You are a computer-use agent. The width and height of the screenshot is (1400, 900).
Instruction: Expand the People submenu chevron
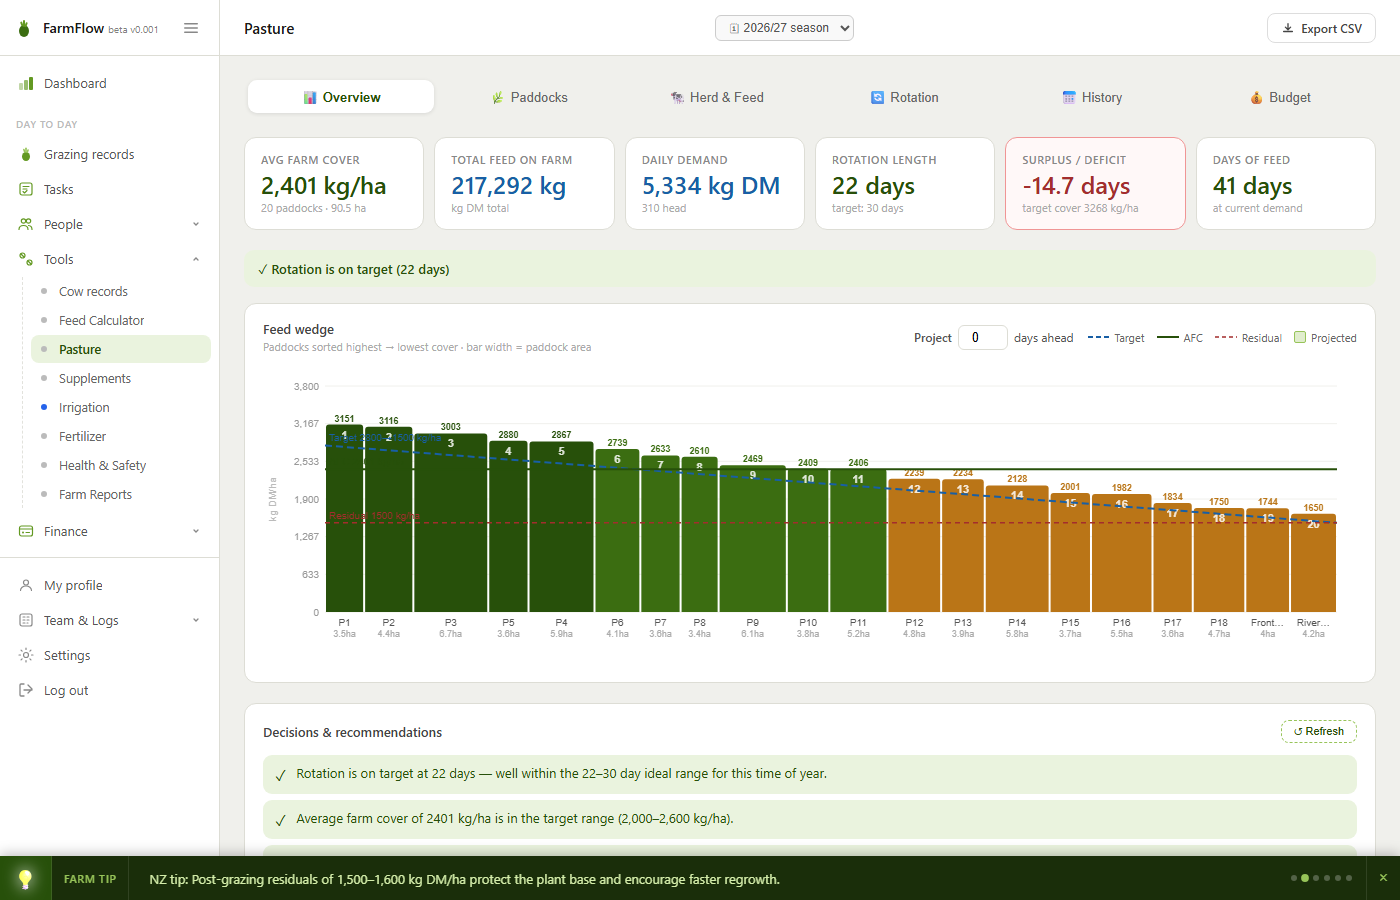click(196, 224)
